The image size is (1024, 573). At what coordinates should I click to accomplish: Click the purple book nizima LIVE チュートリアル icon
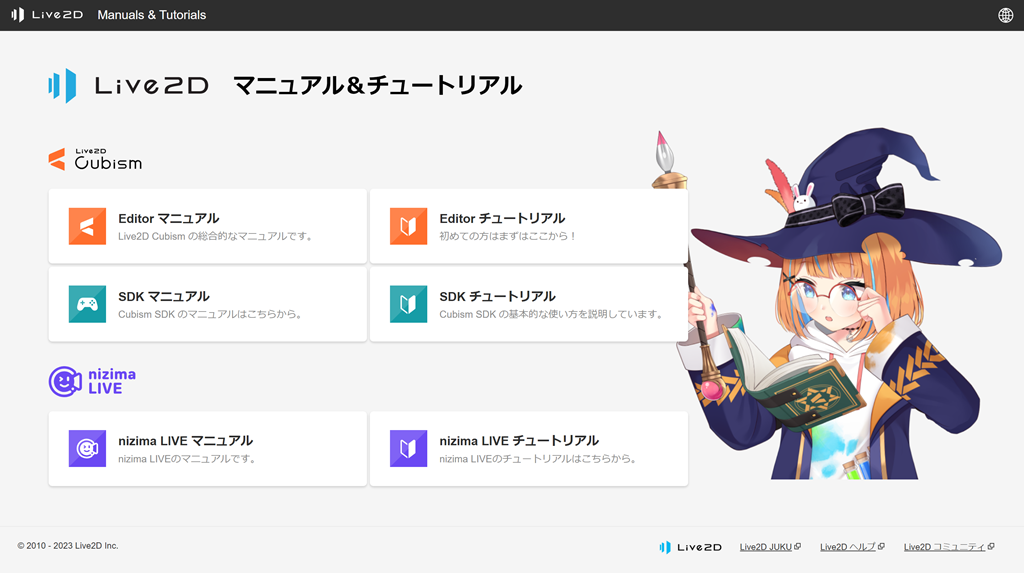pos(408,448)
